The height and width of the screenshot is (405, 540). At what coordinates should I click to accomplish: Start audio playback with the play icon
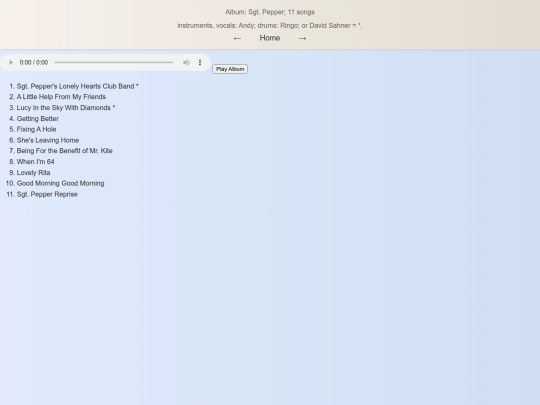11,62
